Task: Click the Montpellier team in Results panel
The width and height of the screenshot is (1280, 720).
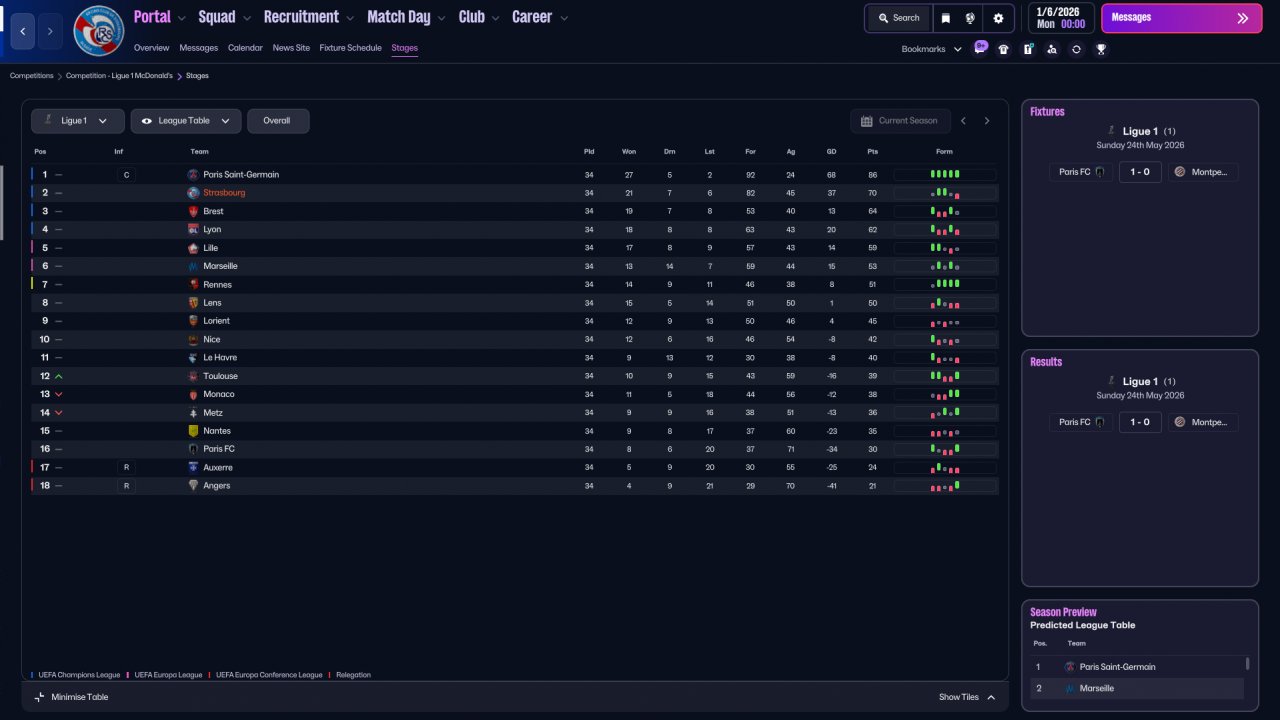Action: coord(1203,422)
